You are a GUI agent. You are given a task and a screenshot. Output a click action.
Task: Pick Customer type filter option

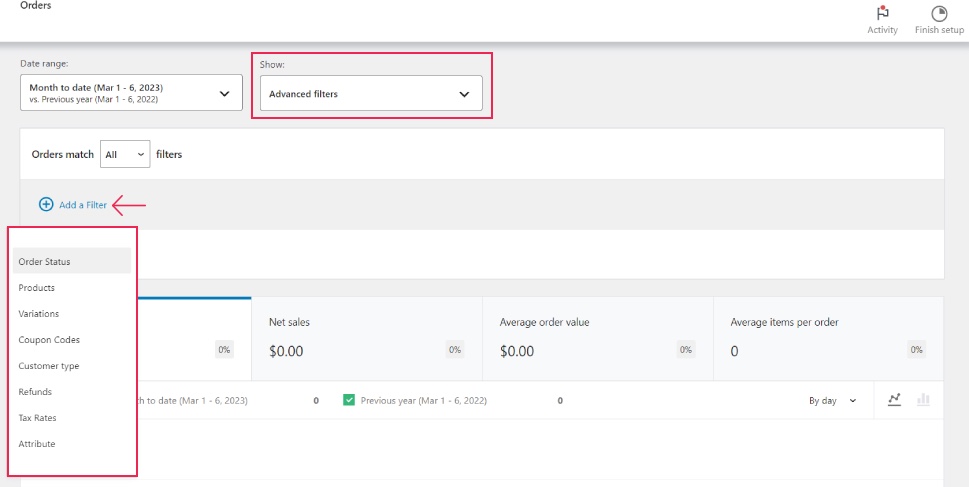pos(49,366)
